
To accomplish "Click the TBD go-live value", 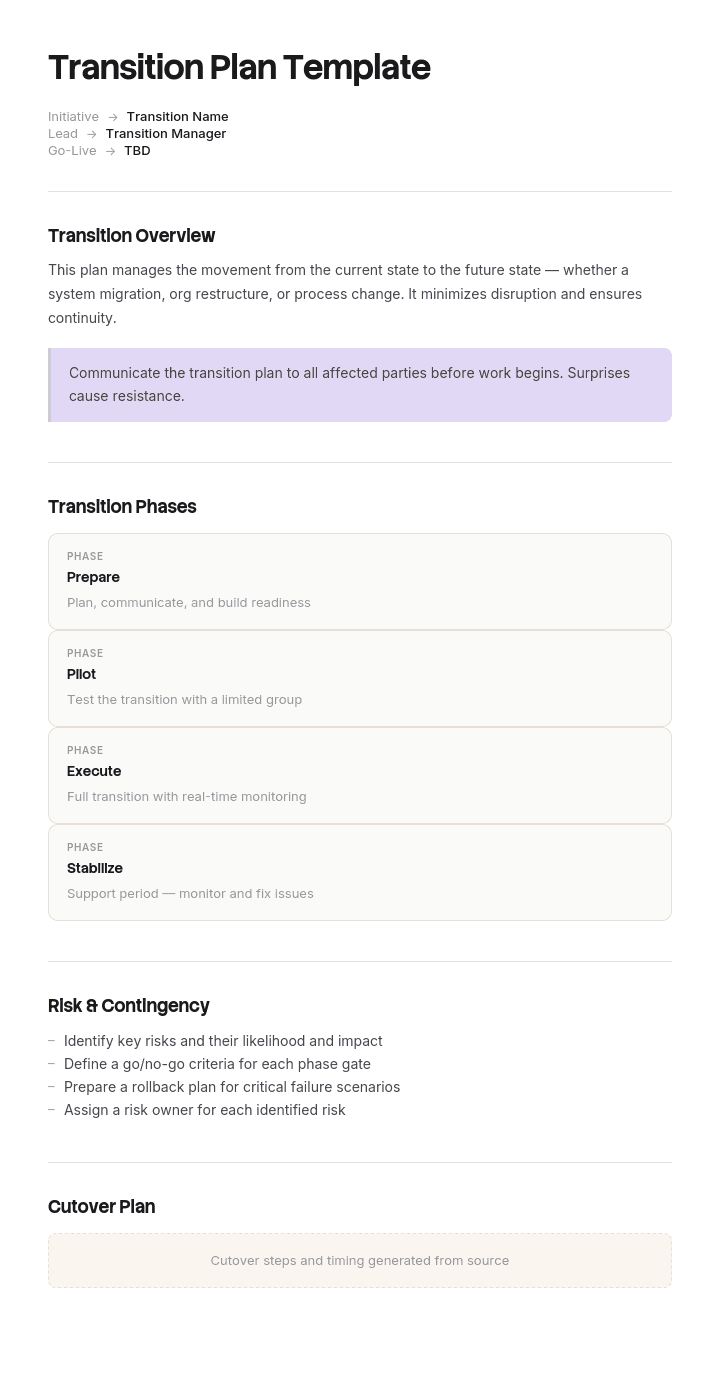I will 137,150.
